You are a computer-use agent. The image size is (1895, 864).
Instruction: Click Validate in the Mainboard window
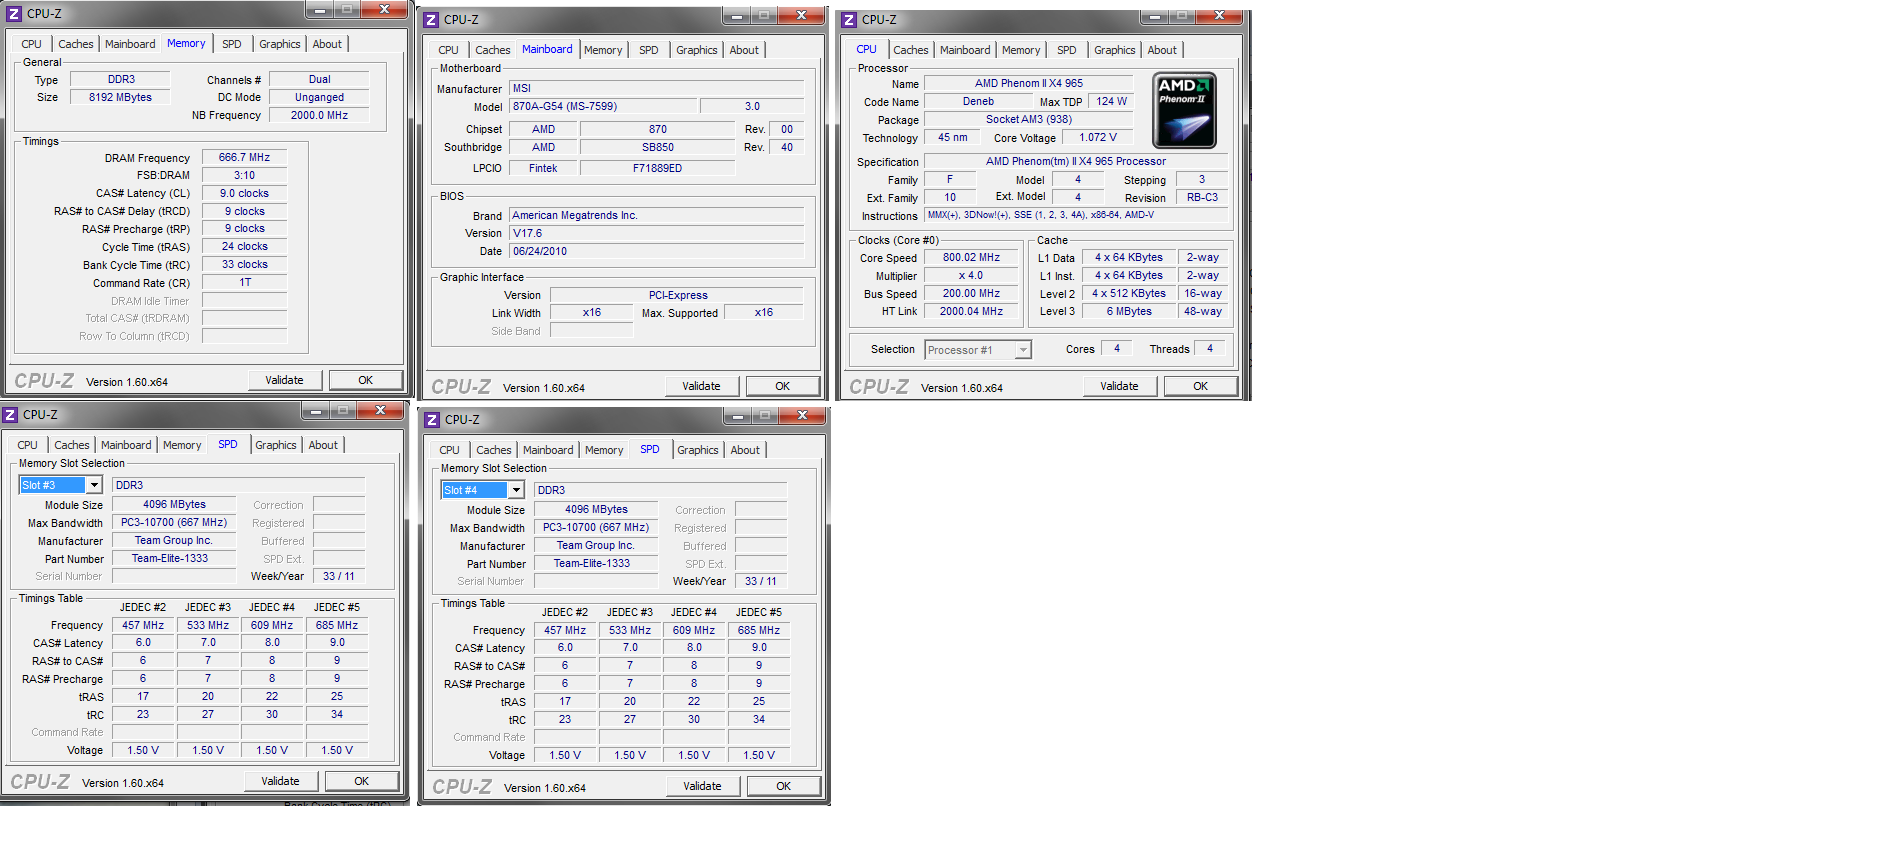[702, 386]
